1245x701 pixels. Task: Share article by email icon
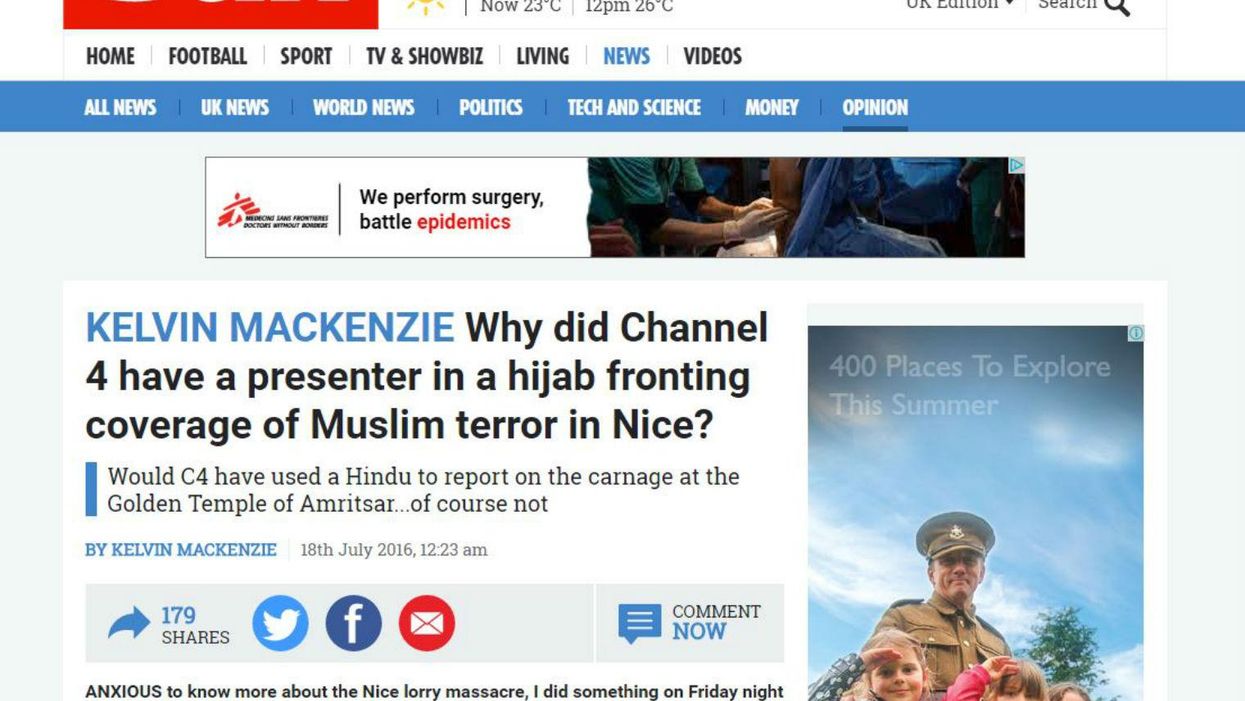click(x=427, y=624)
